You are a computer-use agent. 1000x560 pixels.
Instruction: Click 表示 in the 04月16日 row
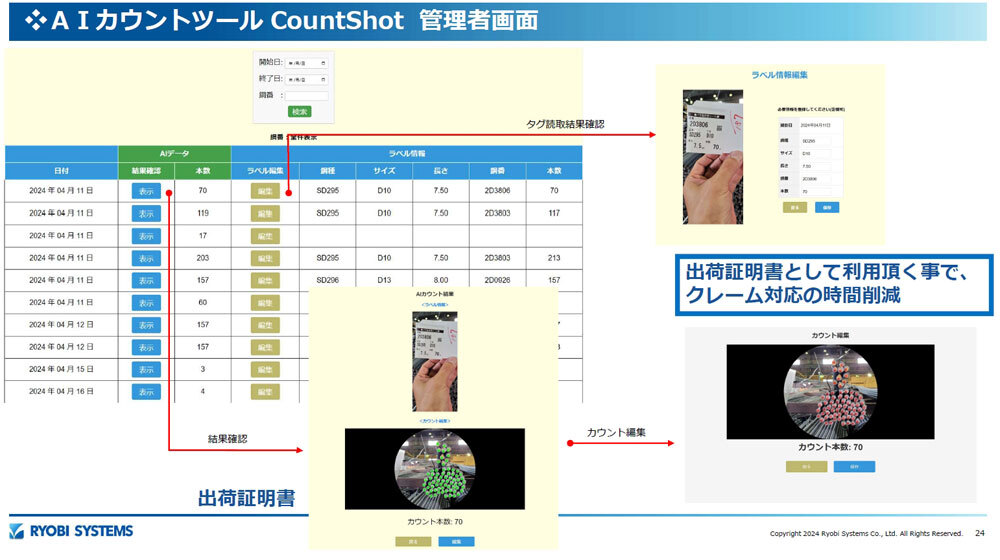pyautogui.click(x=146, y=392)
